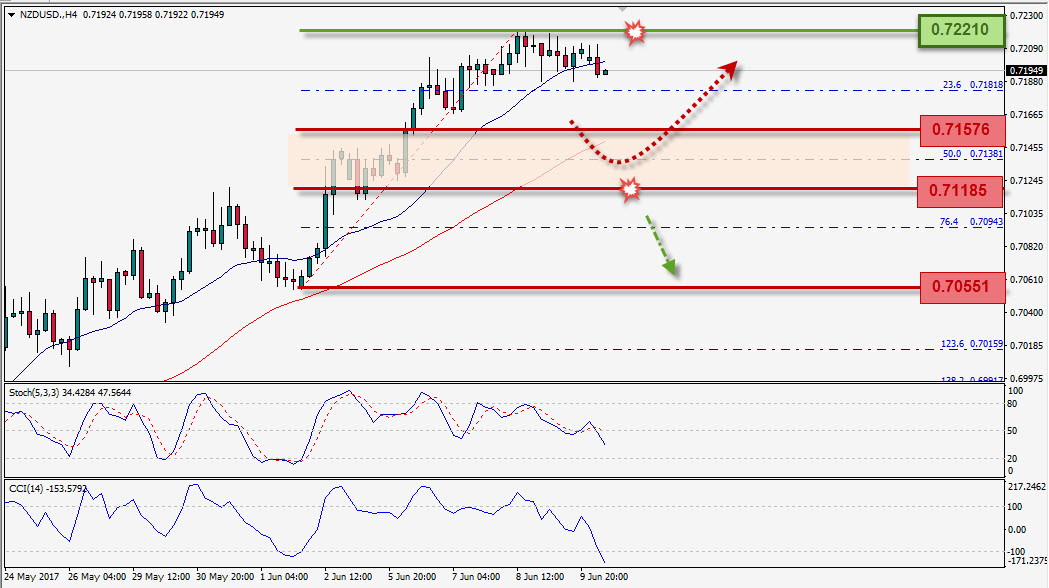Image resolution: width=1049 pixels, height=588 pixels.
Task: Click the chart shift triangle marker on top edge
Action: pyautogui.click(x=623, y=9)
